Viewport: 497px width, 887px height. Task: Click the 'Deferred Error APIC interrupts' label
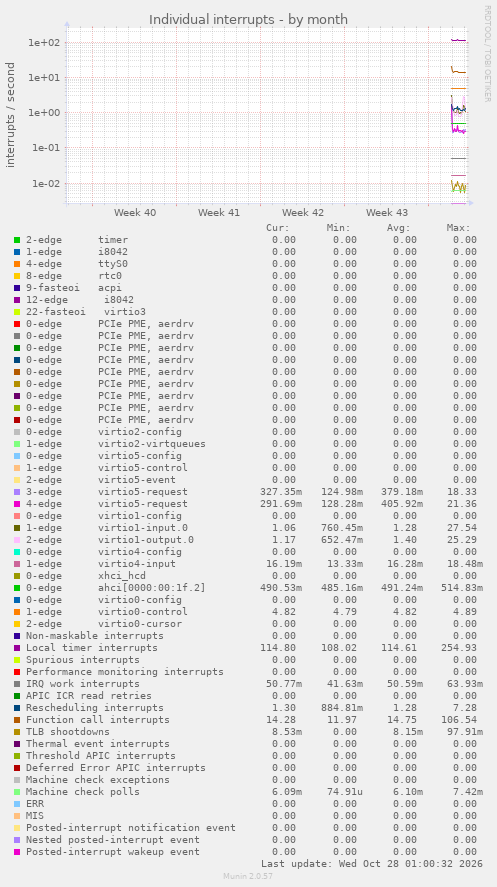pyautogui.click(x=116, y=768)
